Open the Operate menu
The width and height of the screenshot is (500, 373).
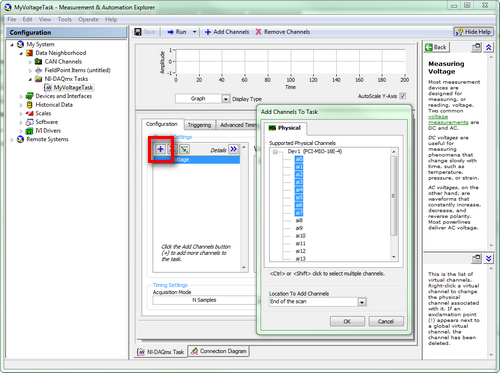88,19
